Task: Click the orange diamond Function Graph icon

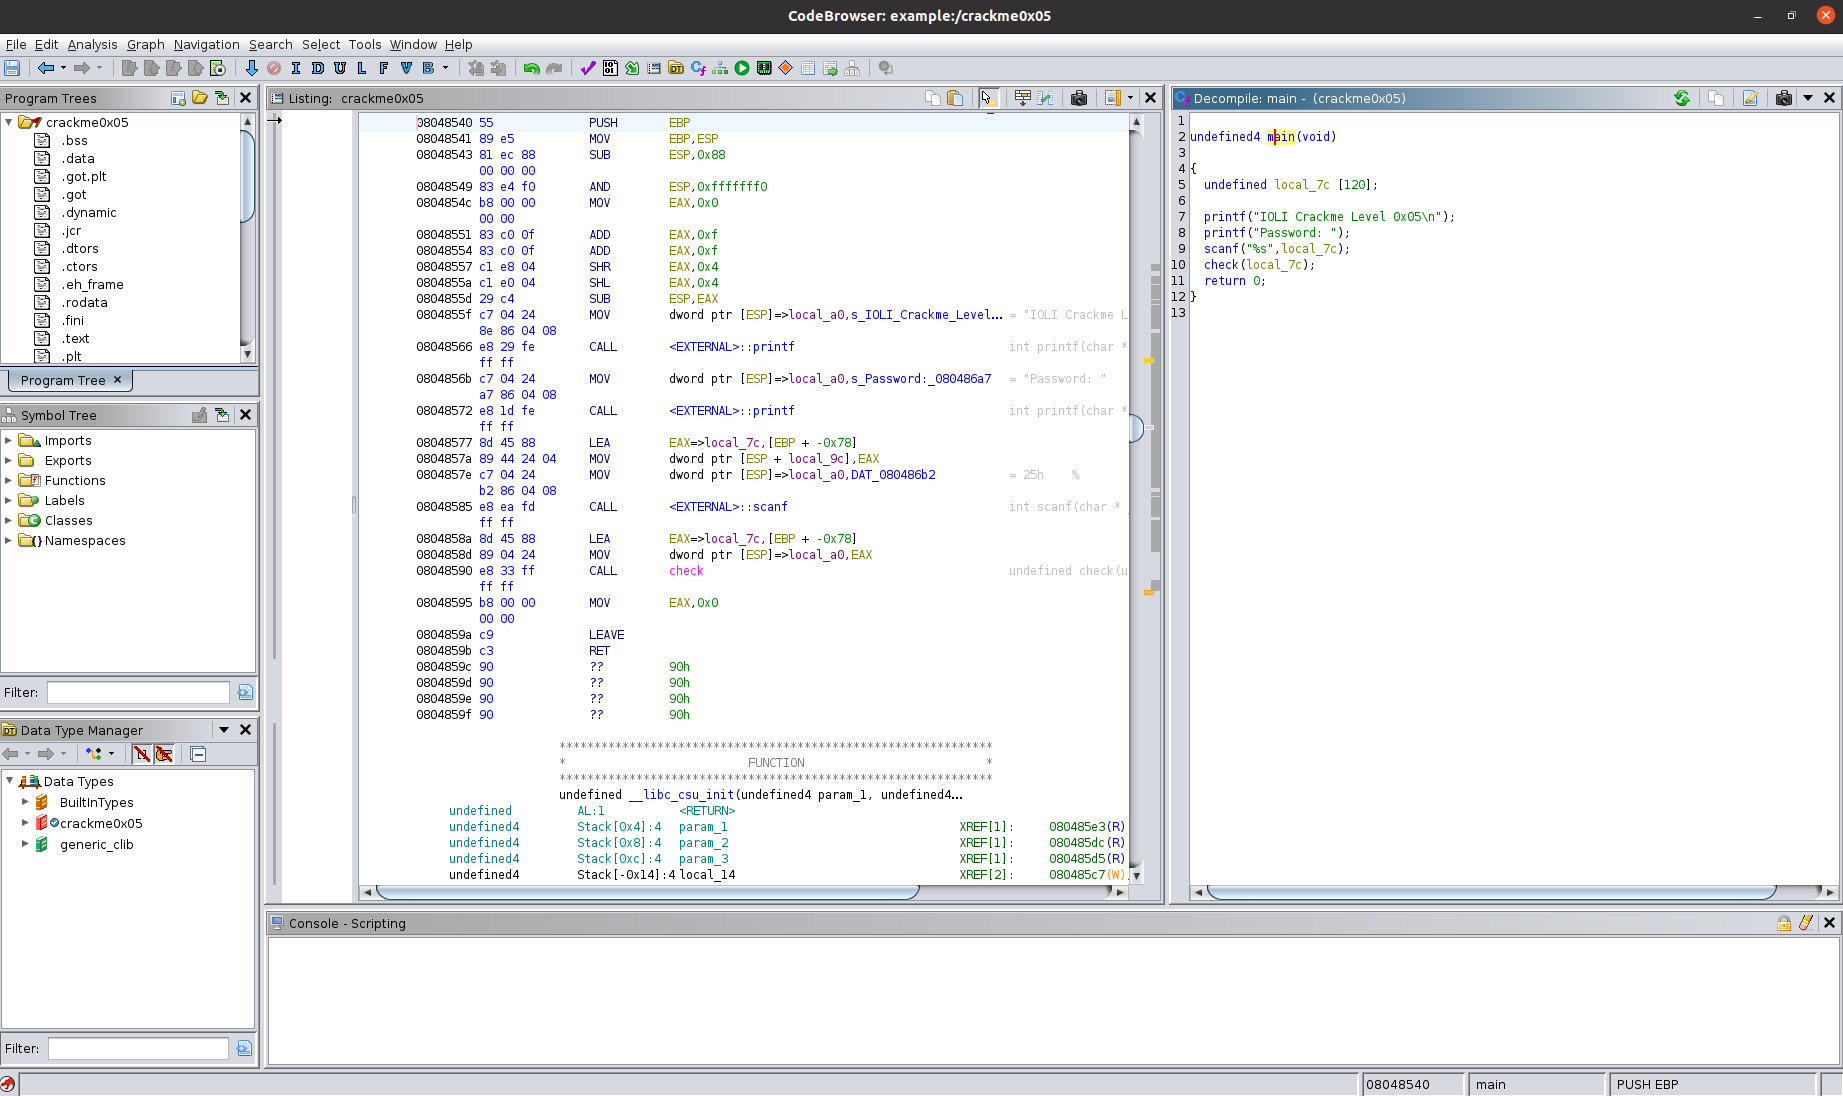Action: [786, 68]
